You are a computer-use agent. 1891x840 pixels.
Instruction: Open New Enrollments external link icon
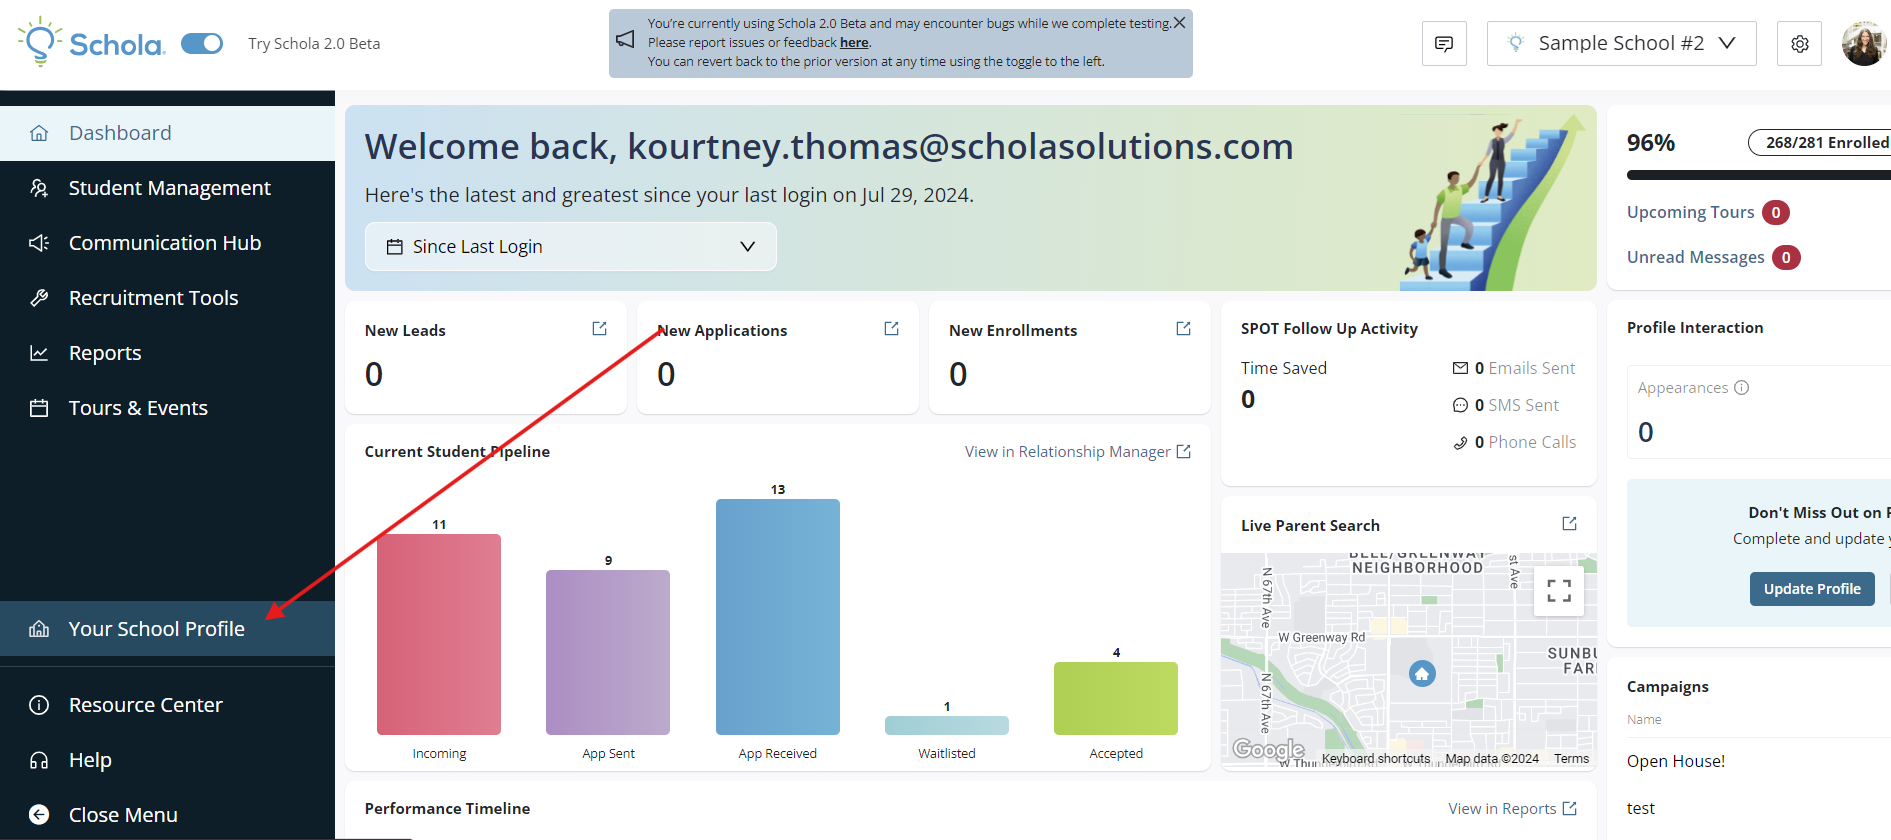click(x=1184, y=329)
